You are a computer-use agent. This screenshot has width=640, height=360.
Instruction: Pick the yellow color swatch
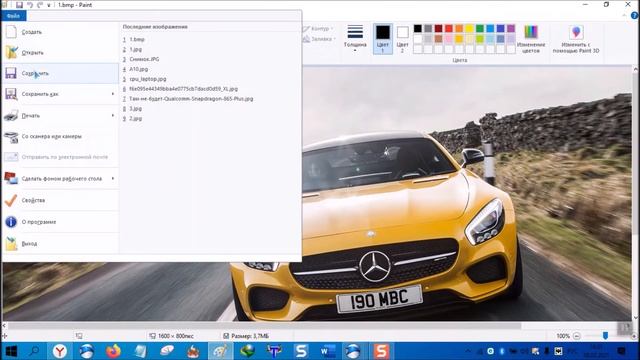[x=469, y=29]
